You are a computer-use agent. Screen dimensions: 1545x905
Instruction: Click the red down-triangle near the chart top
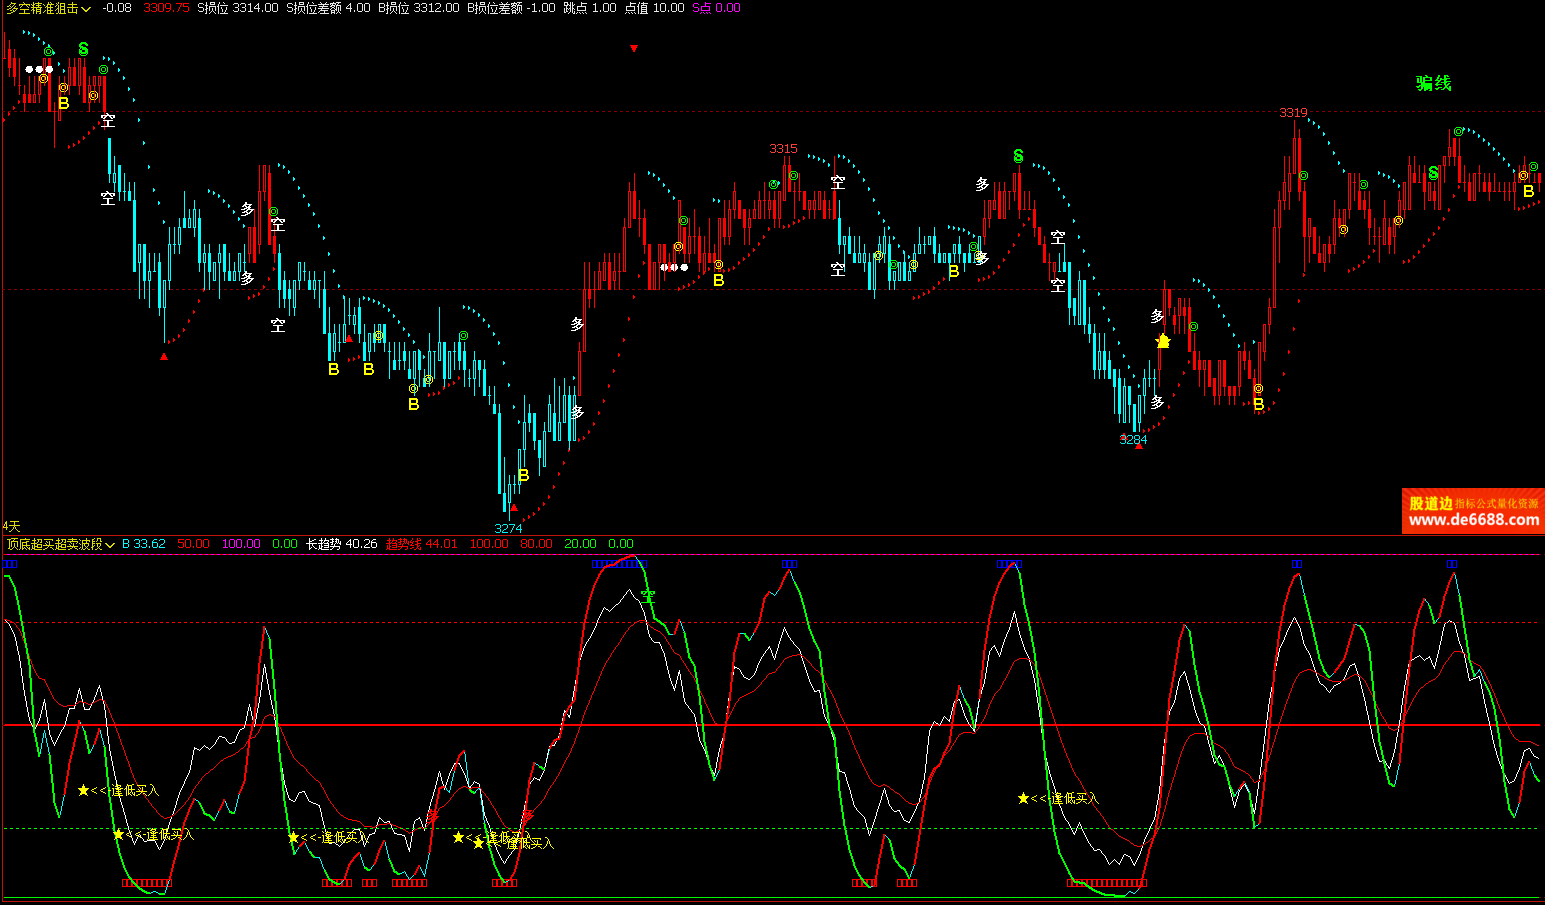pyautogui.click(x=633, y=48)
